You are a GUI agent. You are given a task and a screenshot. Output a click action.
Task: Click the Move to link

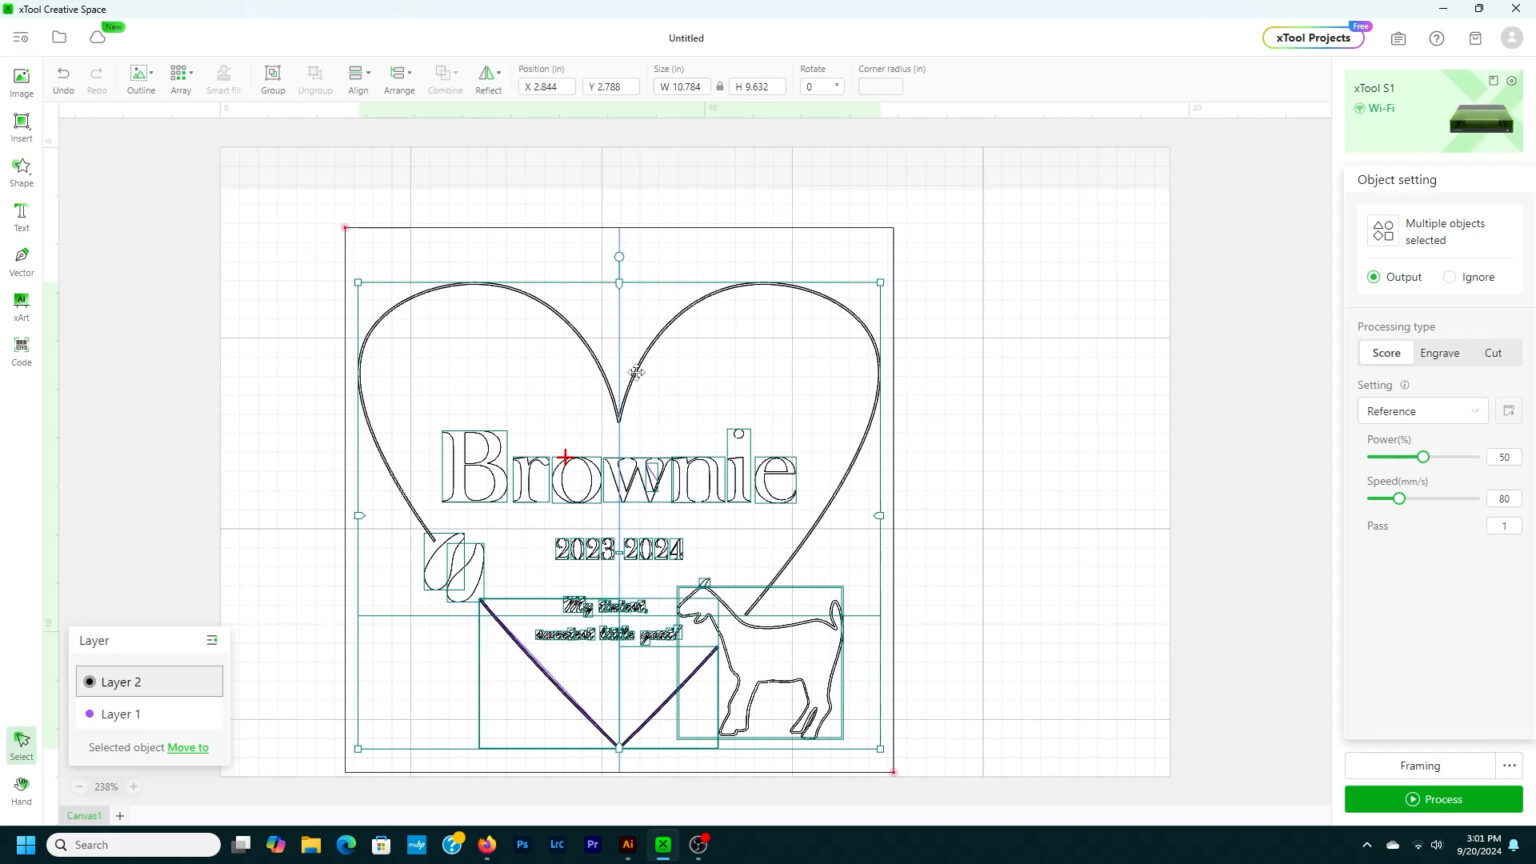(188, 747)
